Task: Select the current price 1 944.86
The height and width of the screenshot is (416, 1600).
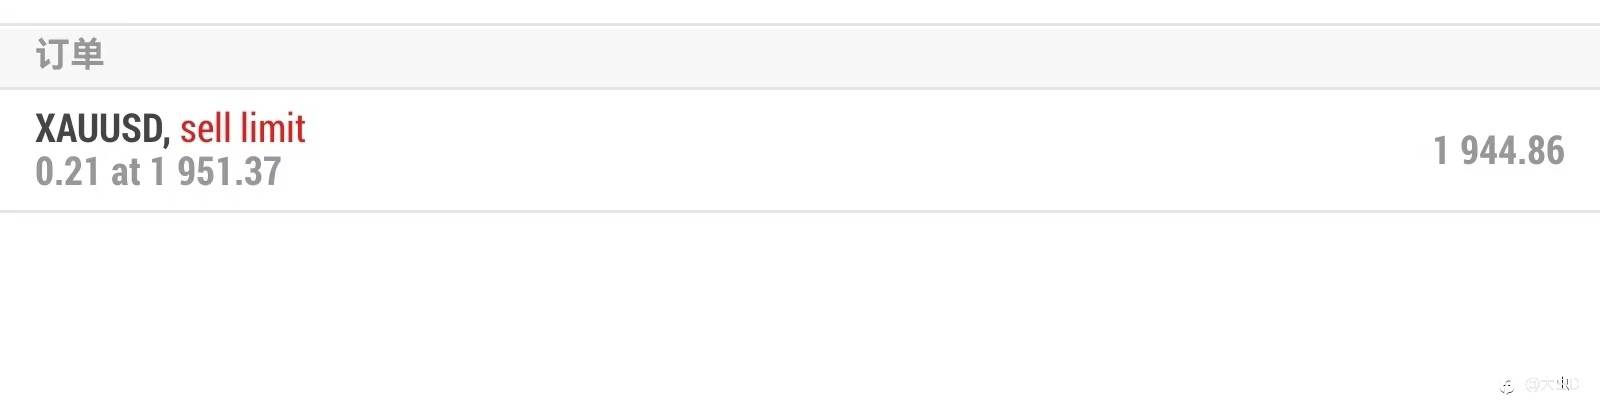Action: (1498, 151)
